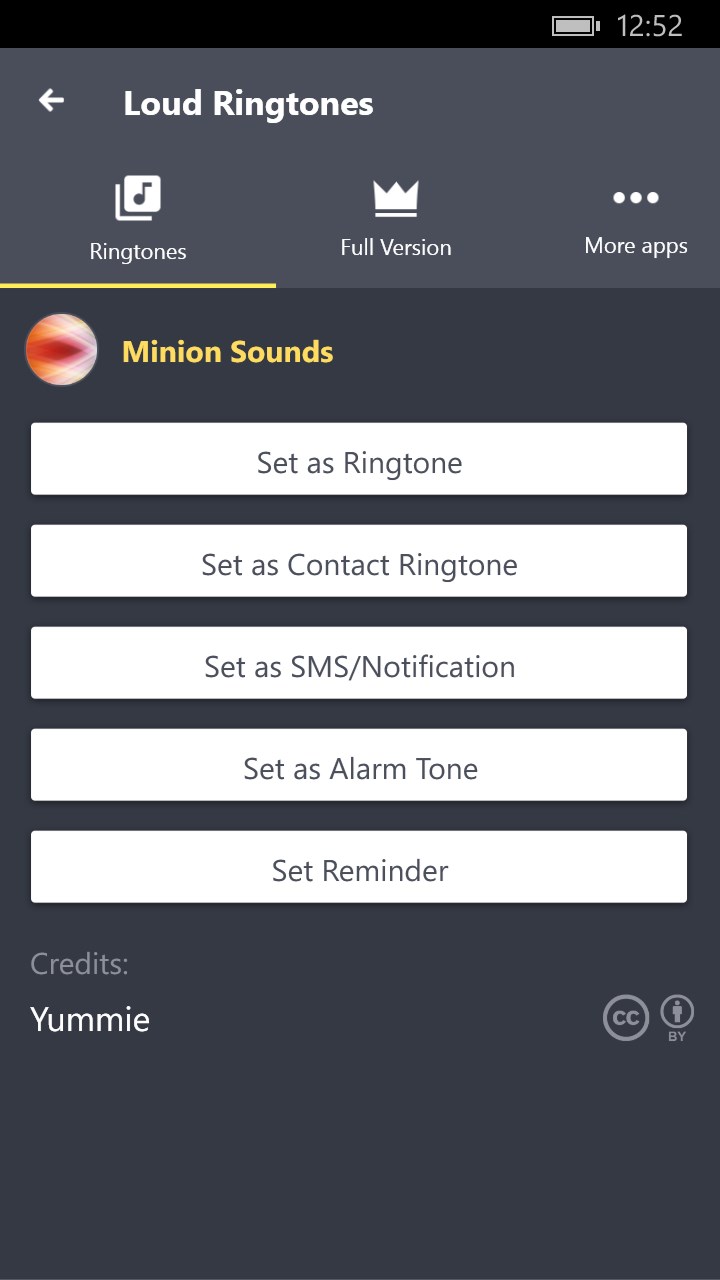
Task: Tap the Set Reminder button
Action: pyautogui.click(x=359, y=871)
